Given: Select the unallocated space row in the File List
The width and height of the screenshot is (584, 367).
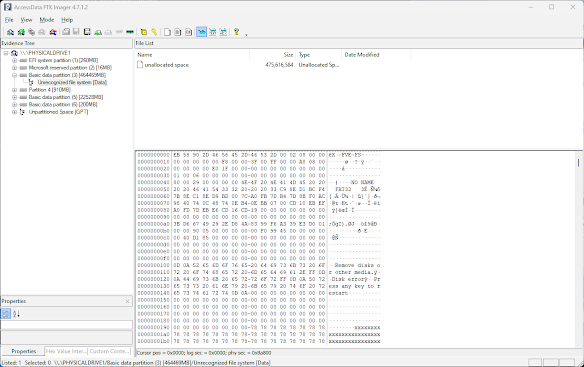Looking at the screenshot, I should point(238,65).
